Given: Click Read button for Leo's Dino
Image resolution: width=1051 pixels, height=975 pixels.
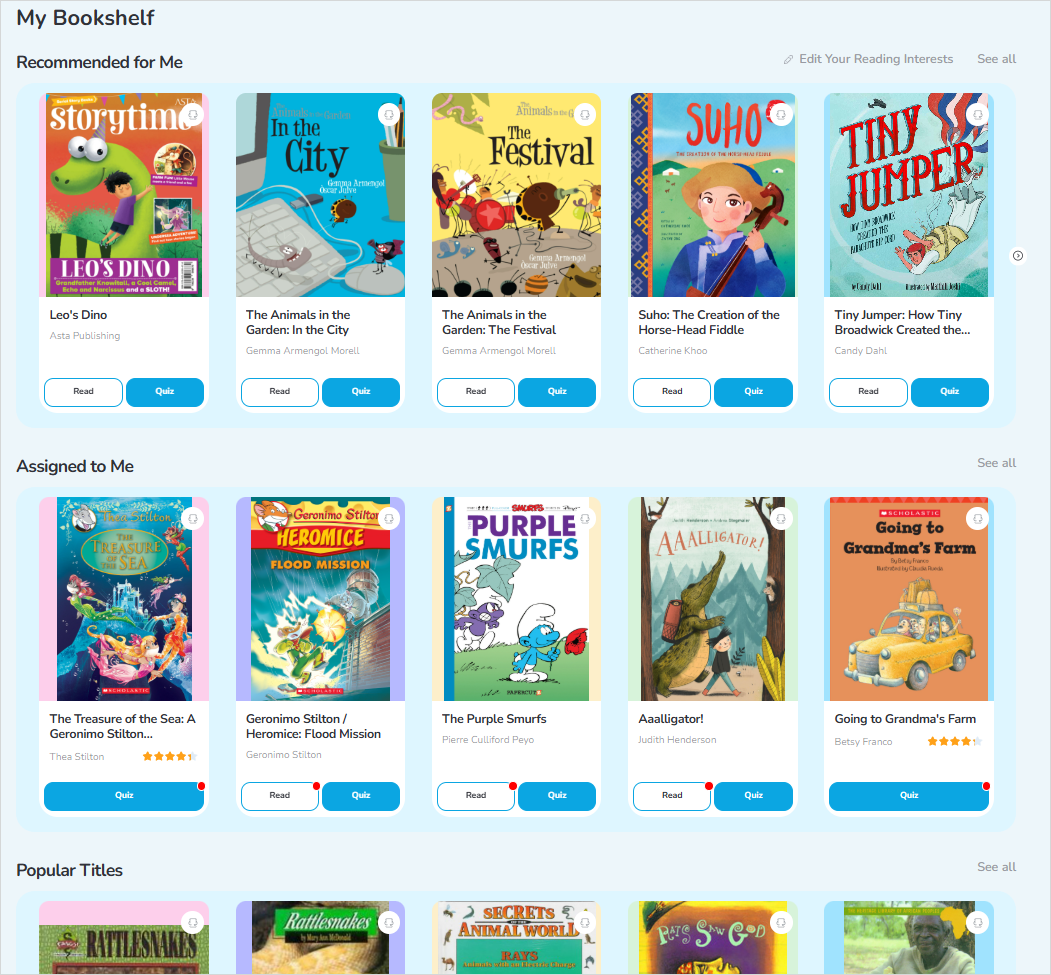Looking at the screenshot, I should [x=84, y=392].
